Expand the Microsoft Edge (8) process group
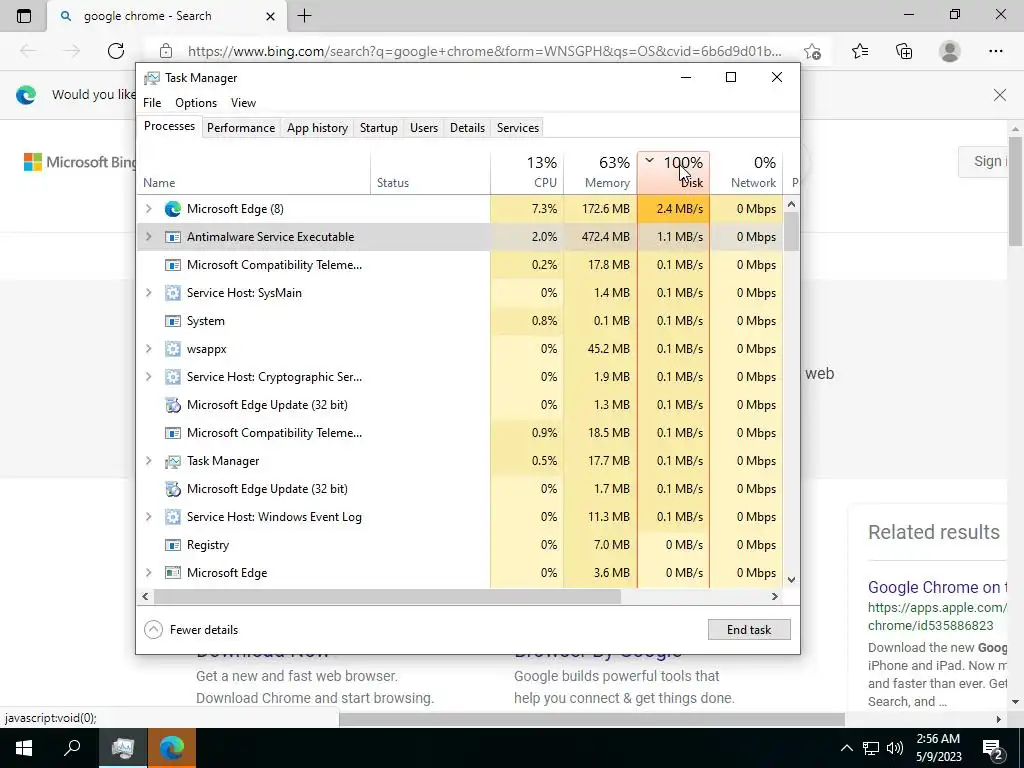Image resolution: width=1024 pixels, height=768 pixels. 148,209
